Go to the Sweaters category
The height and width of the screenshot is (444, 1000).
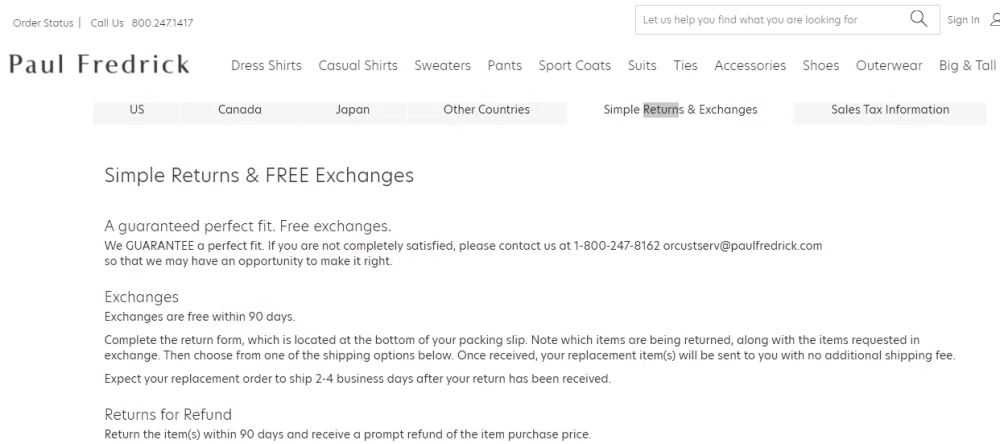pos(442,66)
